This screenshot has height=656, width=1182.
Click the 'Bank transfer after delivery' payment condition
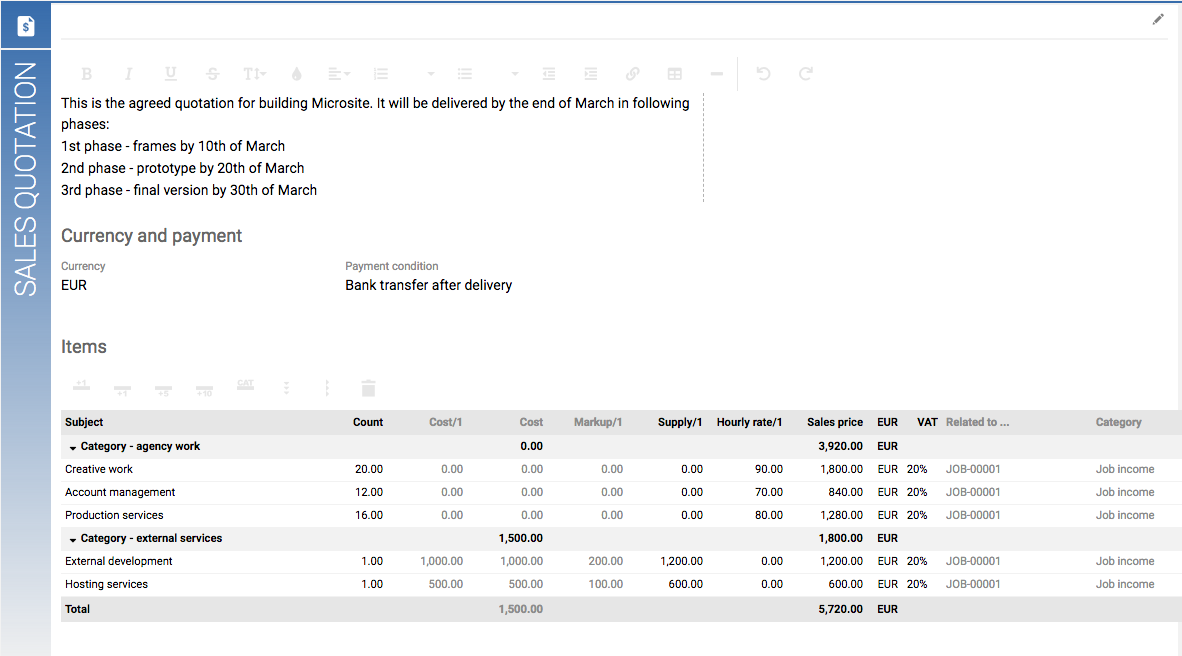(428, 285)
